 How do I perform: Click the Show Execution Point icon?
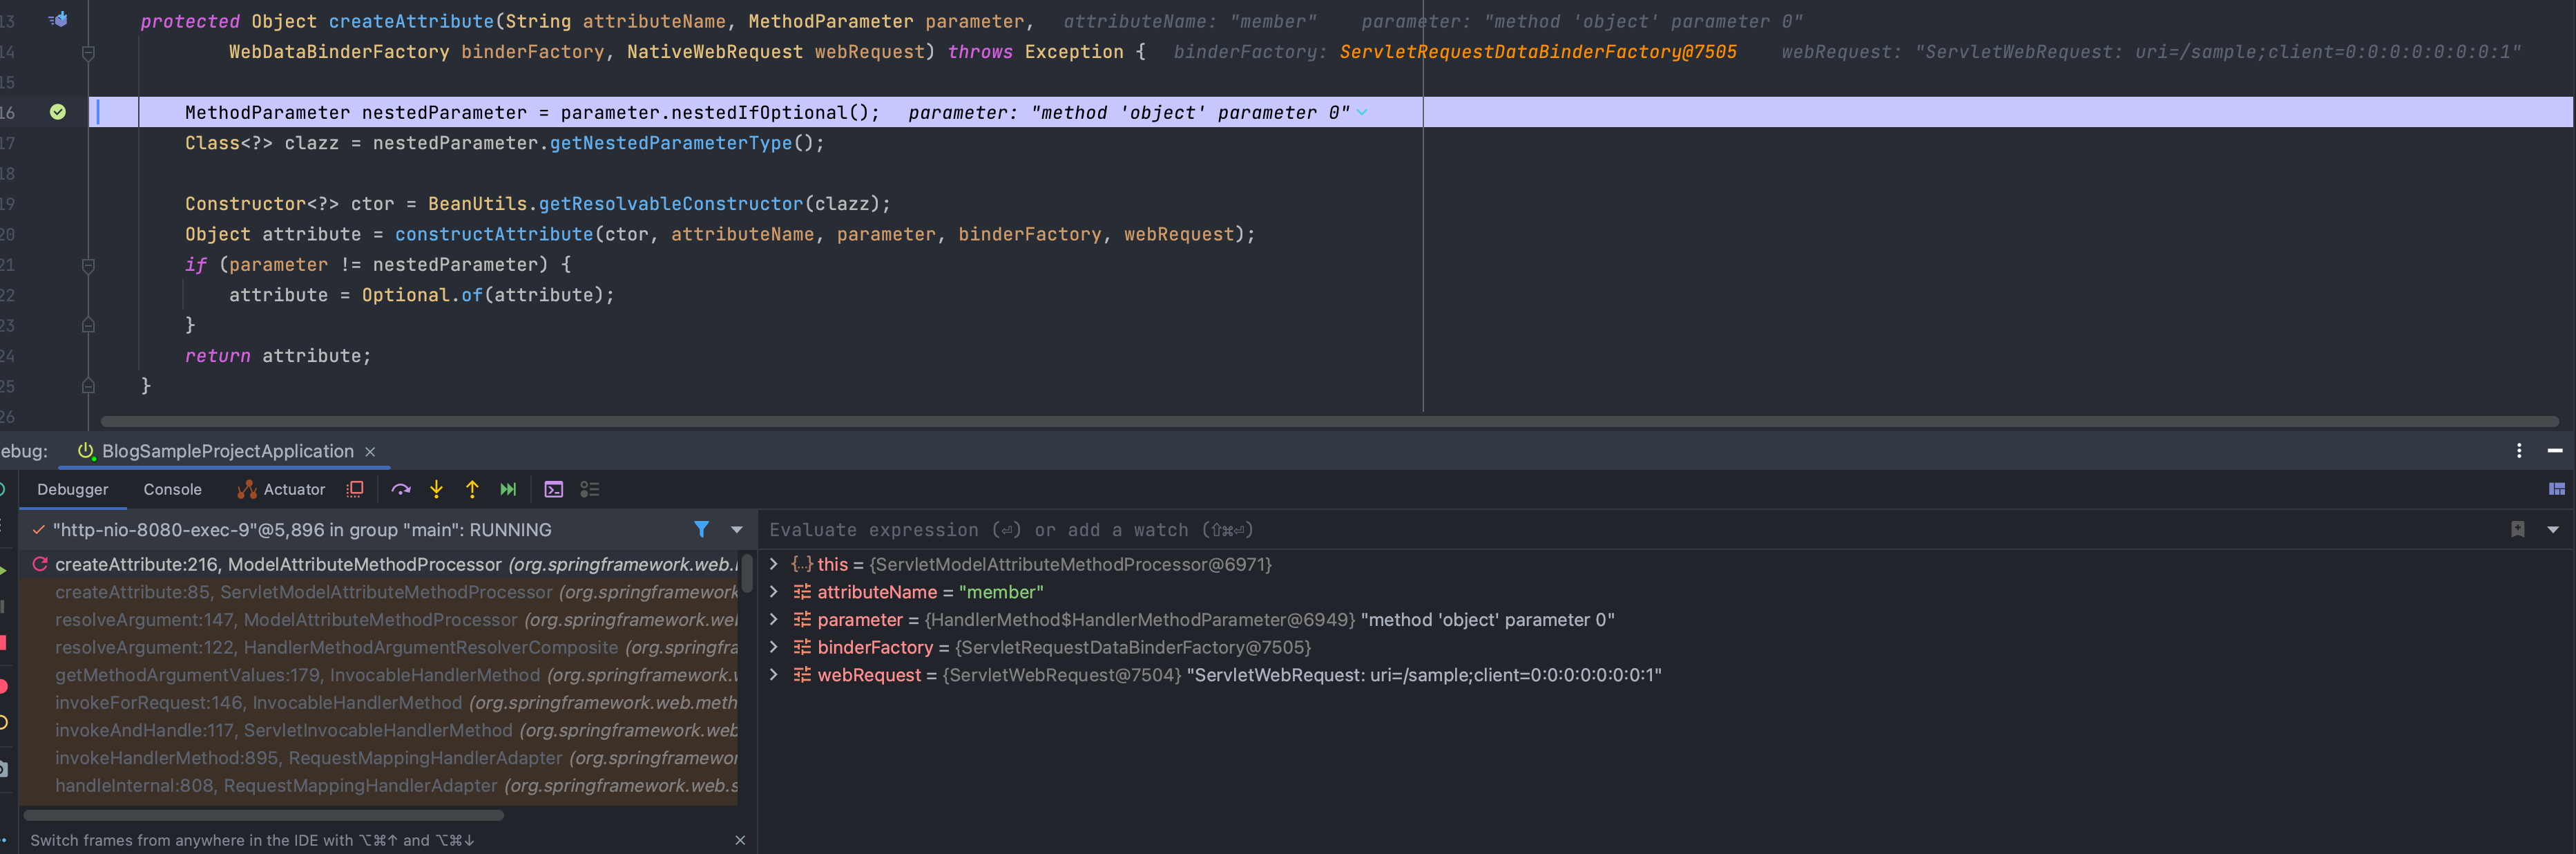pyautogui.click(x=355, y=489)
